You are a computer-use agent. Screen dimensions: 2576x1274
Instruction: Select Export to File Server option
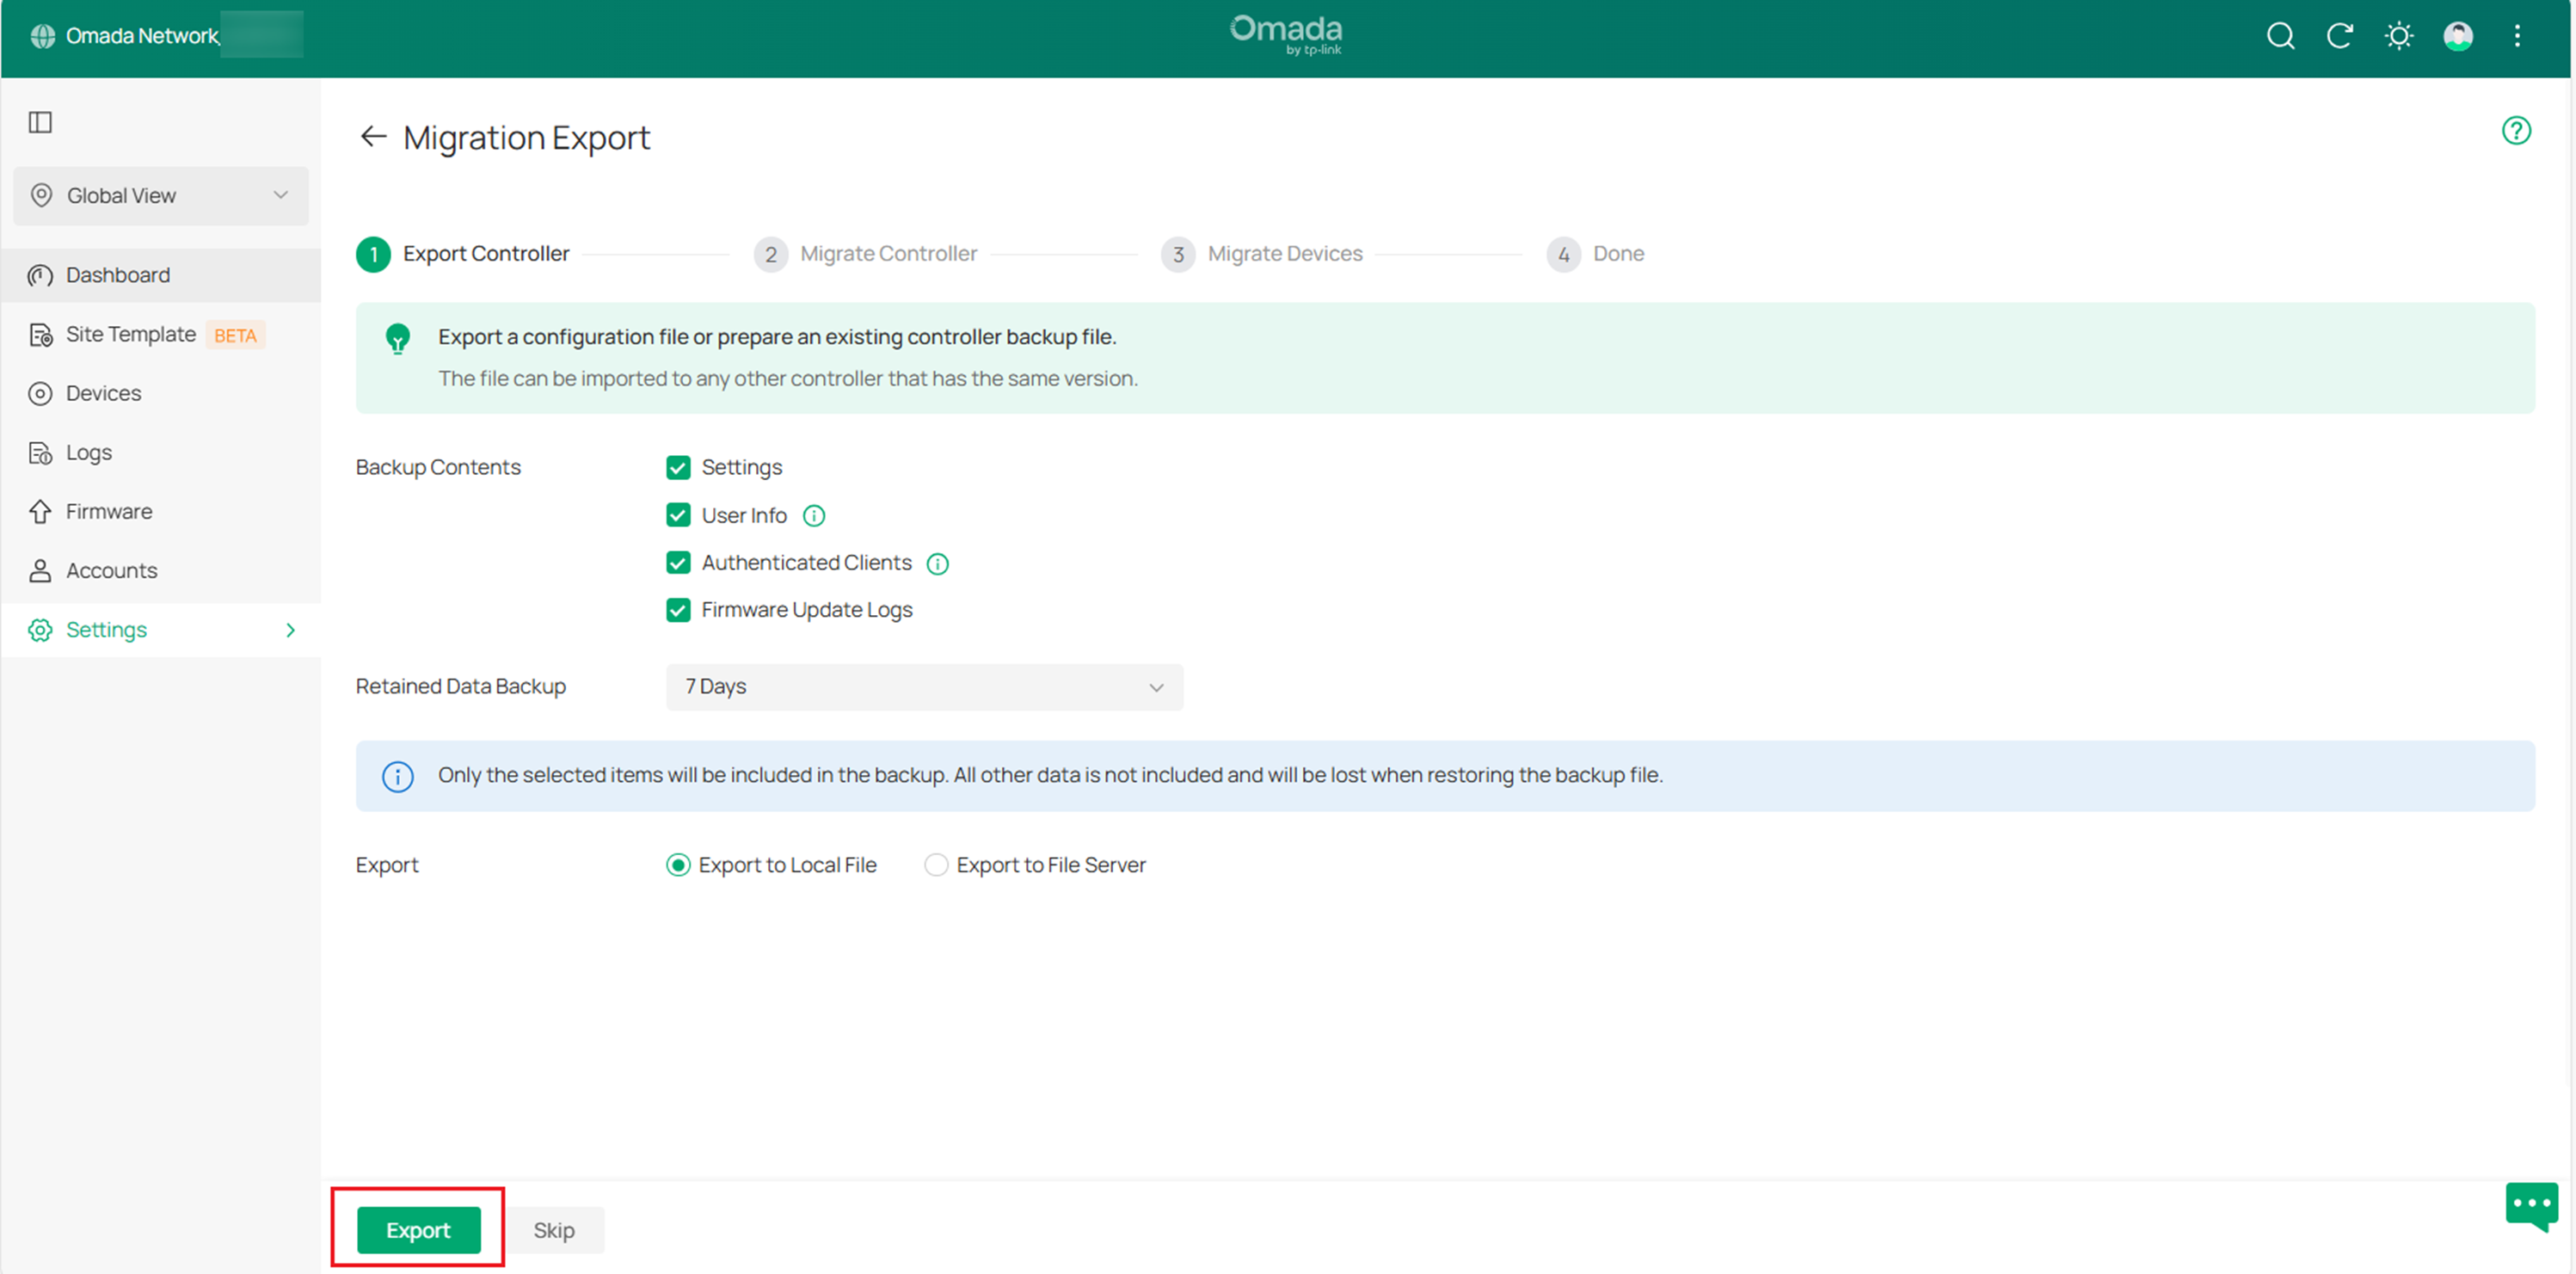(935, 864)
